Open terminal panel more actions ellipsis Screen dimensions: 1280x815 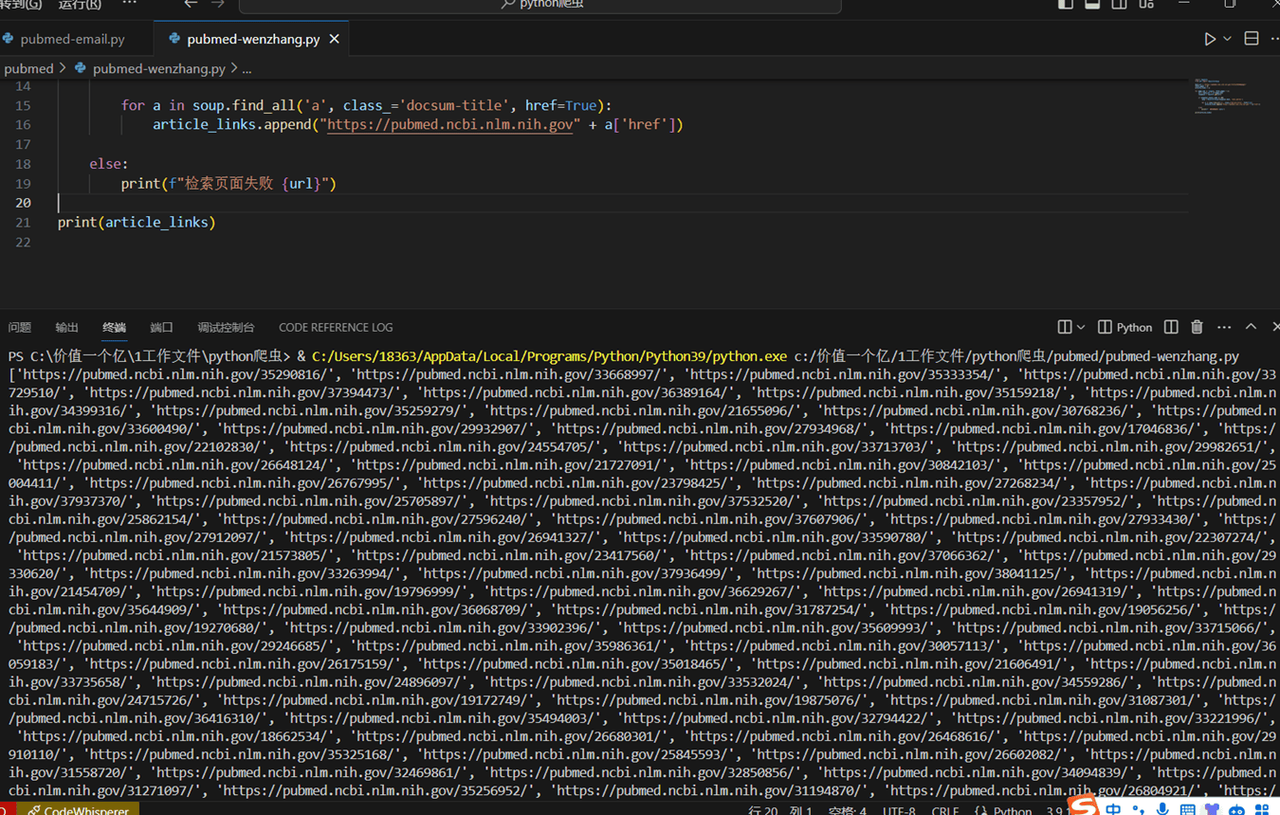tap(1224, 327)
